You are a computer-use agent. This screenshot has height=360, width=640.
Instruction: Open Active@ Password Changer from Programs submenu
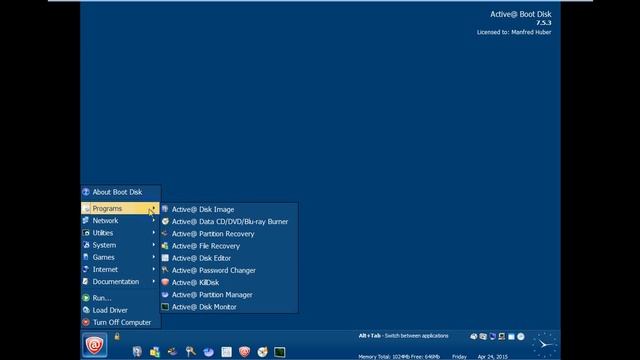(x=229, y=270)
